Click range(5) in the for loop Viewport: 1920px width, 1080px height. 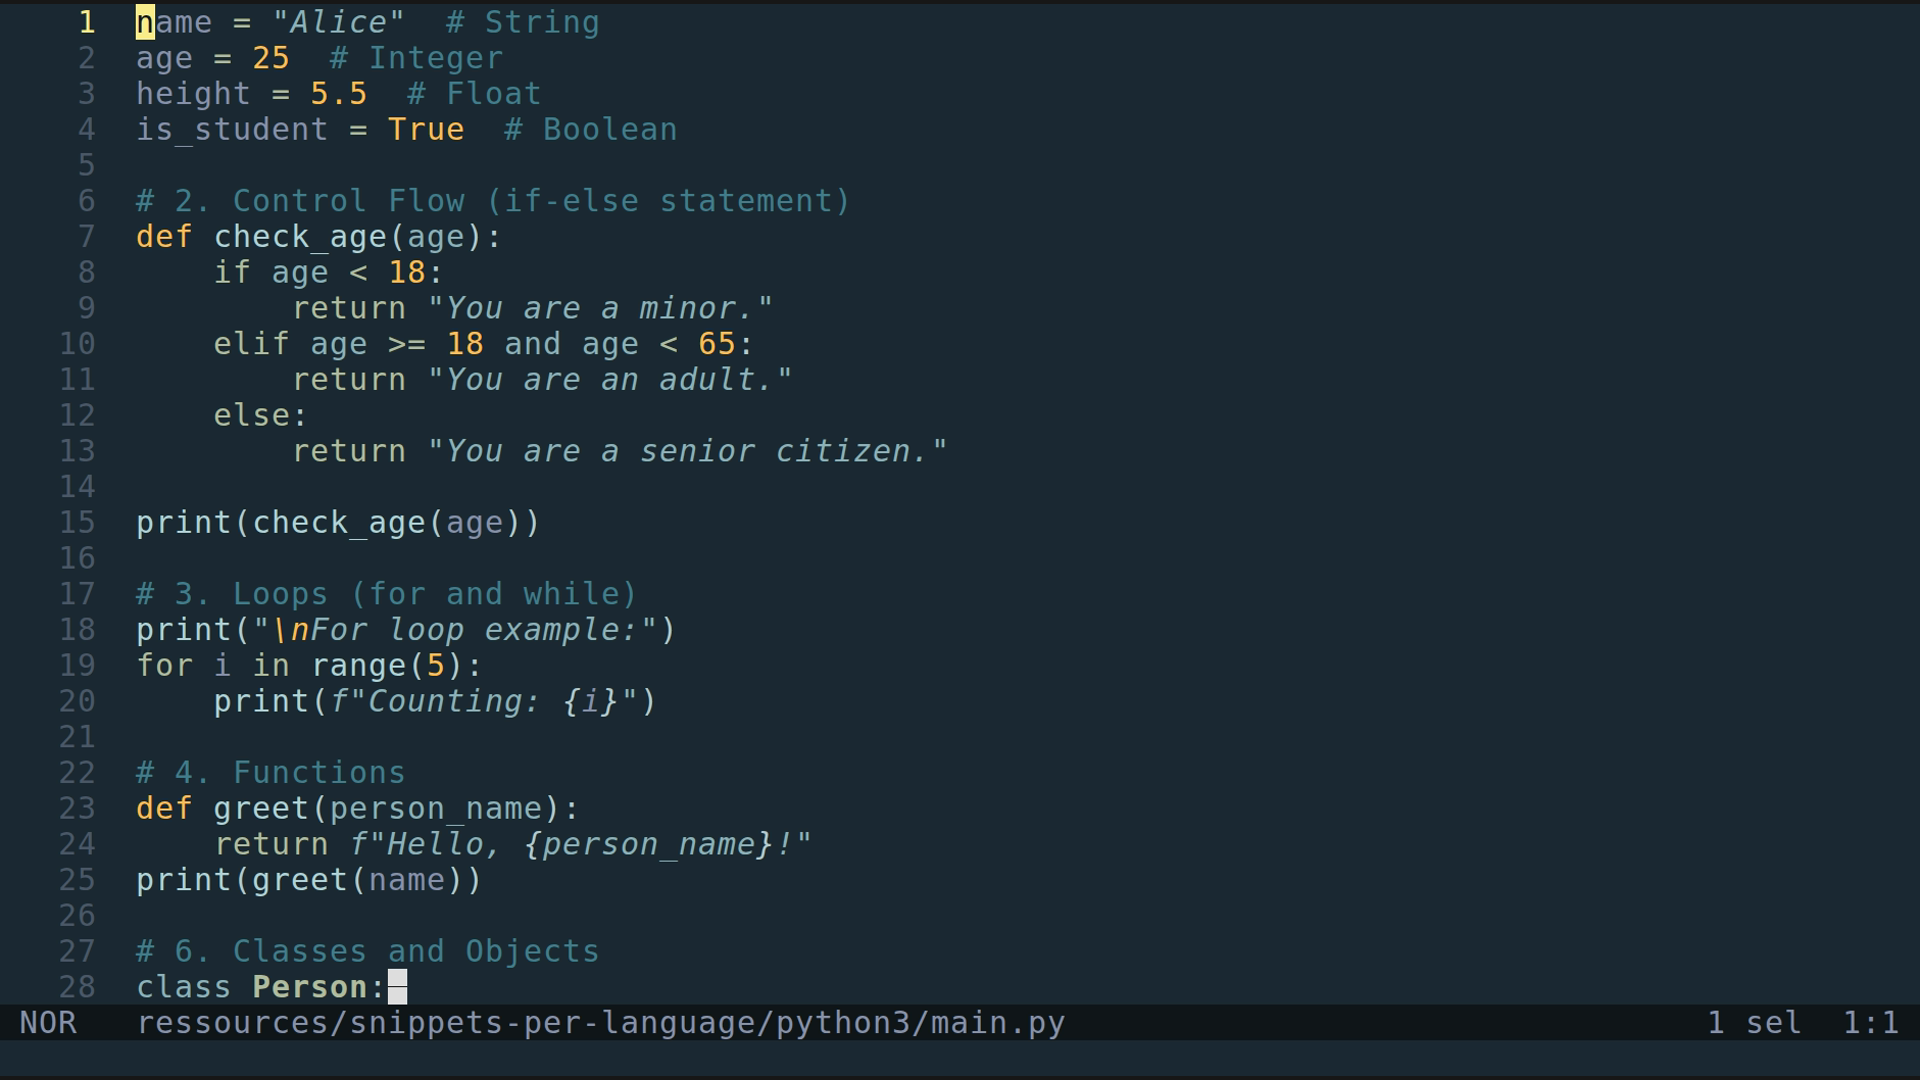tap(385, 664)
